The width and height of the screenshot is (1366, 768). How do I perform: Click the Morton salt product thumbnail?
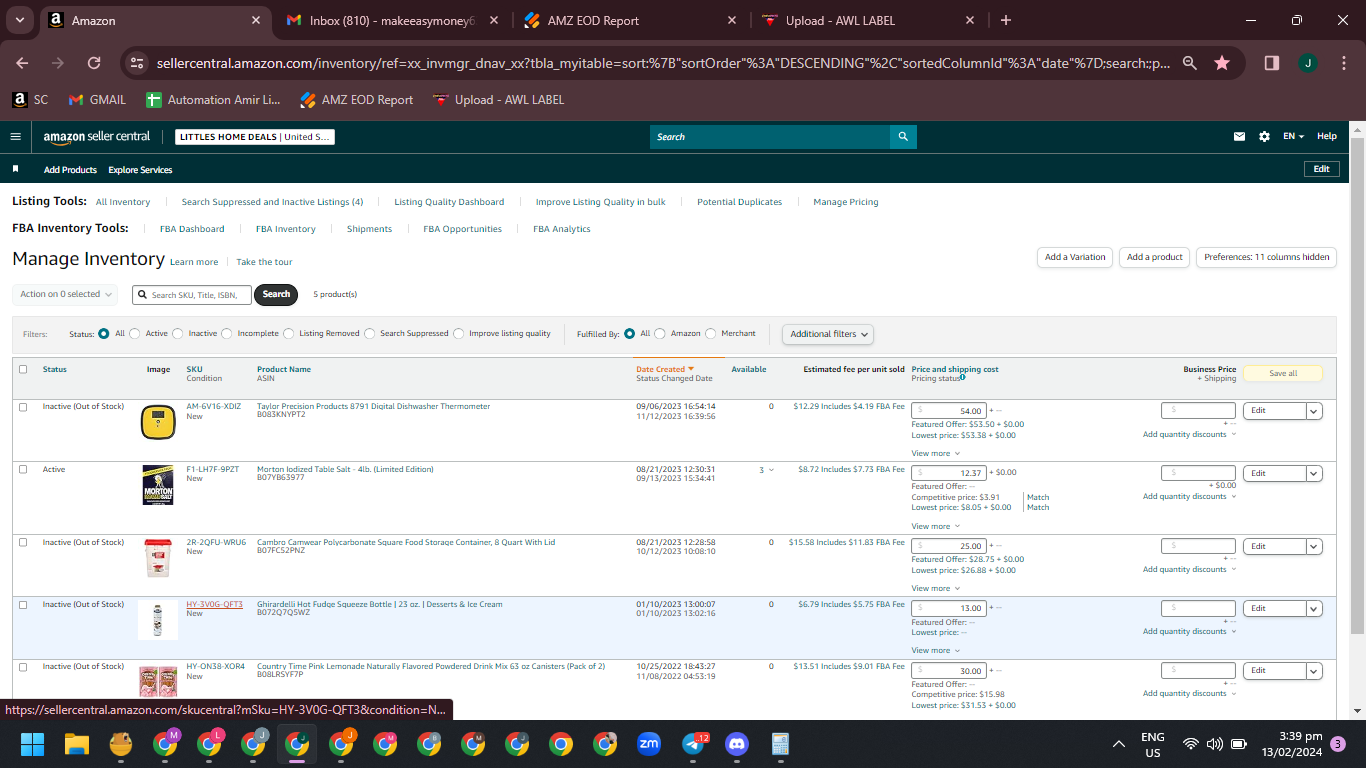(x=158, y=485)
